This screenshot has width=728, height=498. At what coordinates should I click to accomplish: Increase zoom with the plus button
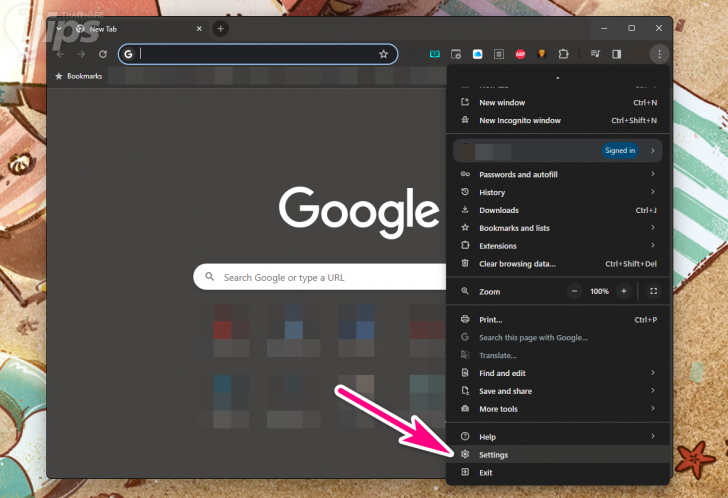pyautogui.click(x=624, y=291)
